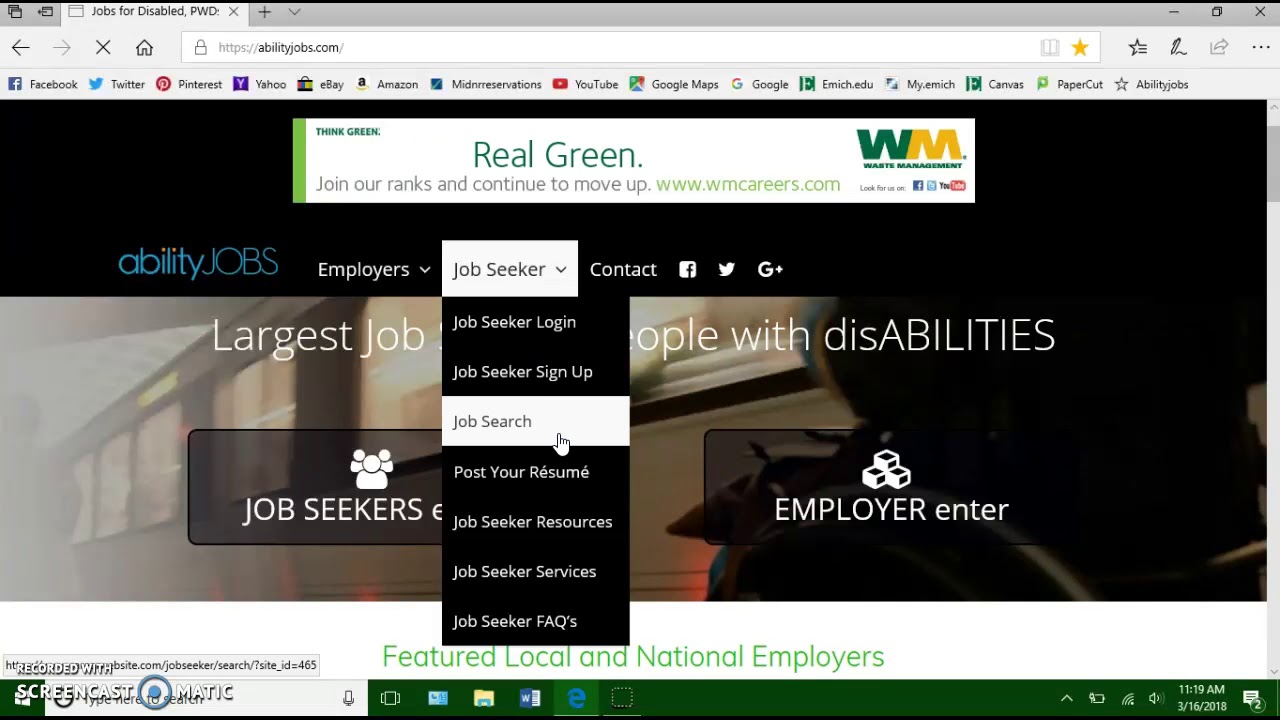The height and width of the screenshot is (720, 1280).
Task: Open My.emich bookmark
Action: point(920,84)
